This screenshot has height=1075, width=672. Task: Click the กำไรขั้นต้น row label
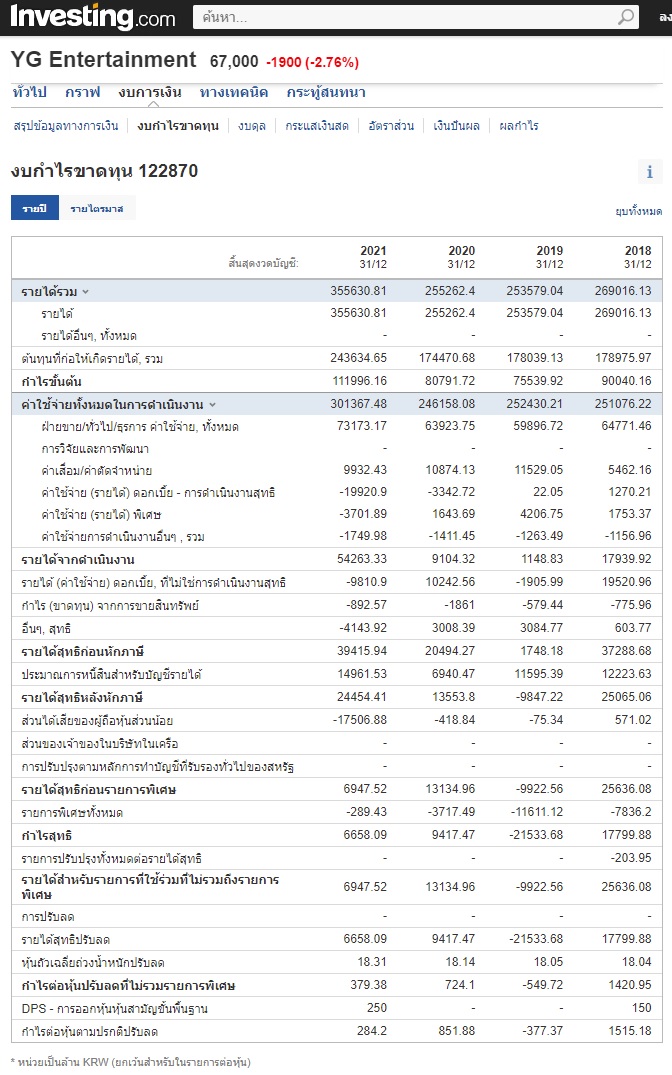point(51,382)
